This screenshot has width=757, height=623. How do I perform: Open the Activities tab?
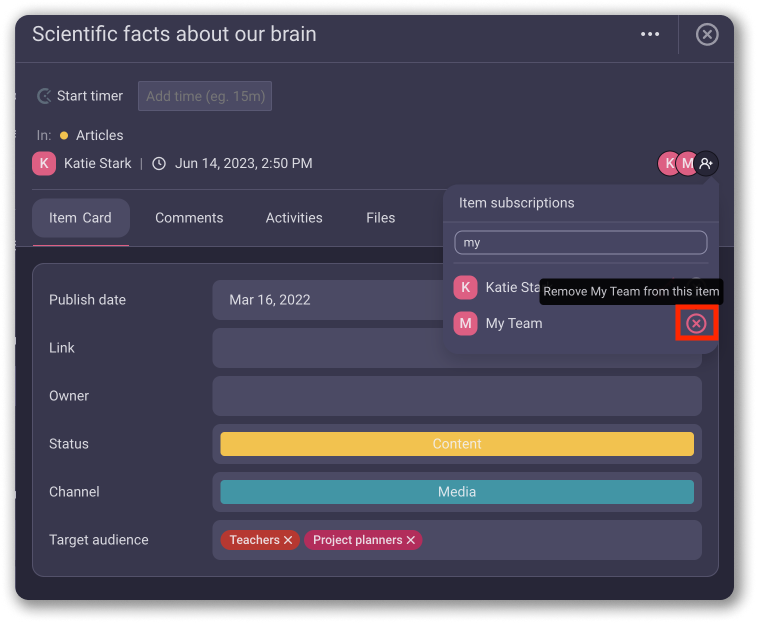coord(294,218)
